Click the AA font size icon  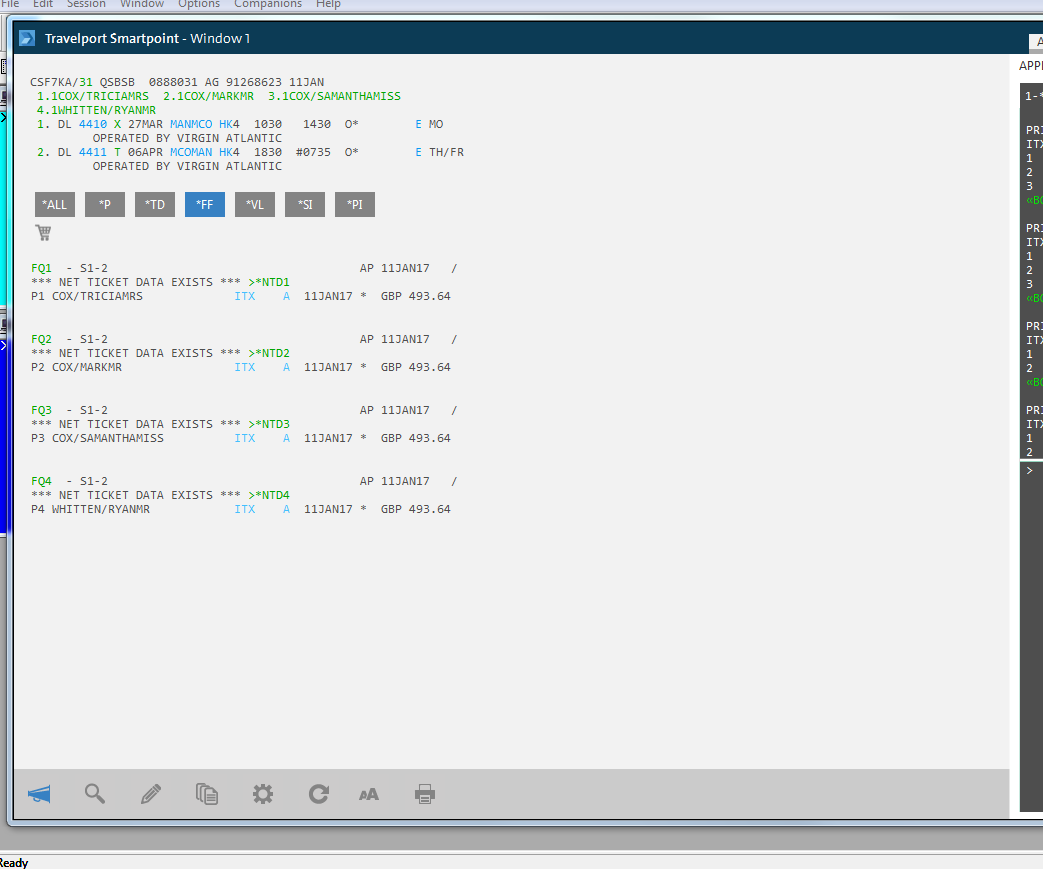tap(369, 794)
